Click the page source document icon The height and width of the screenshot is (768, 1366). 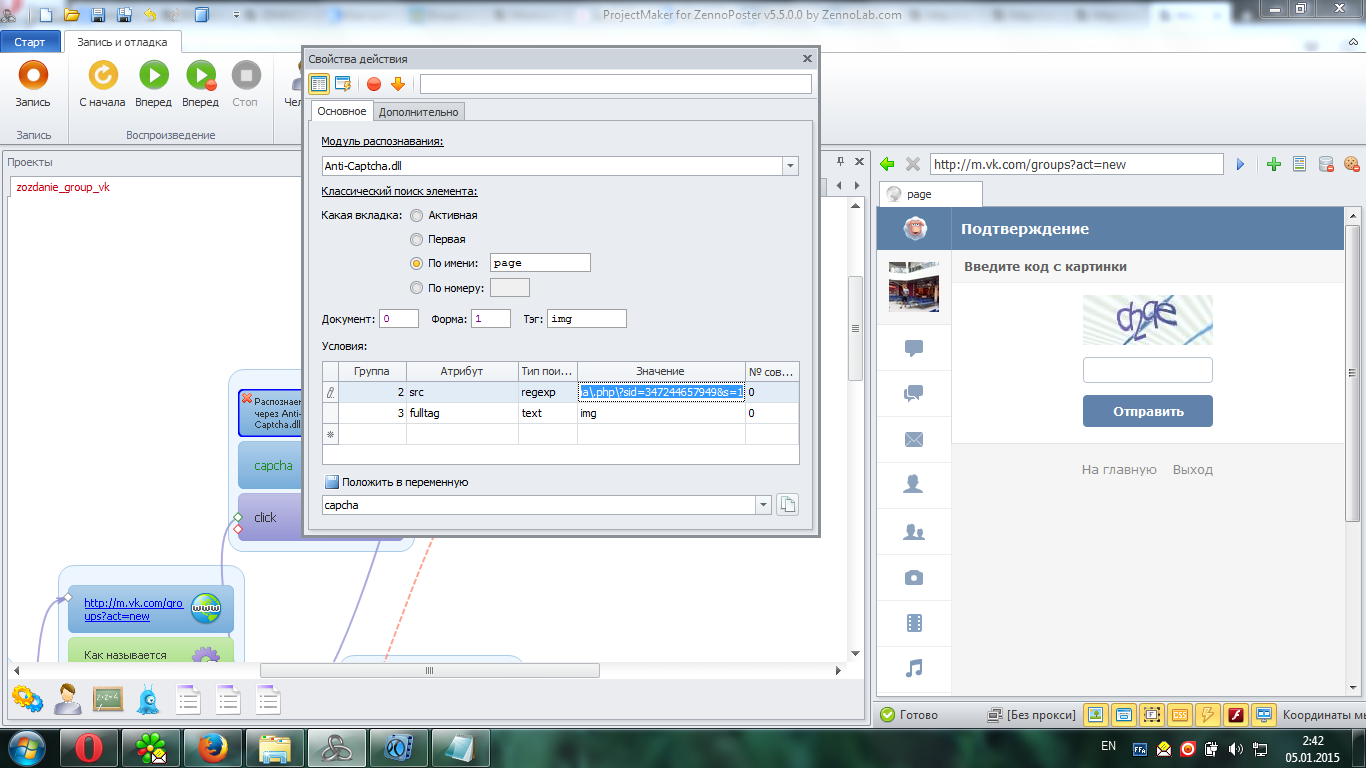coord(1299,164)
